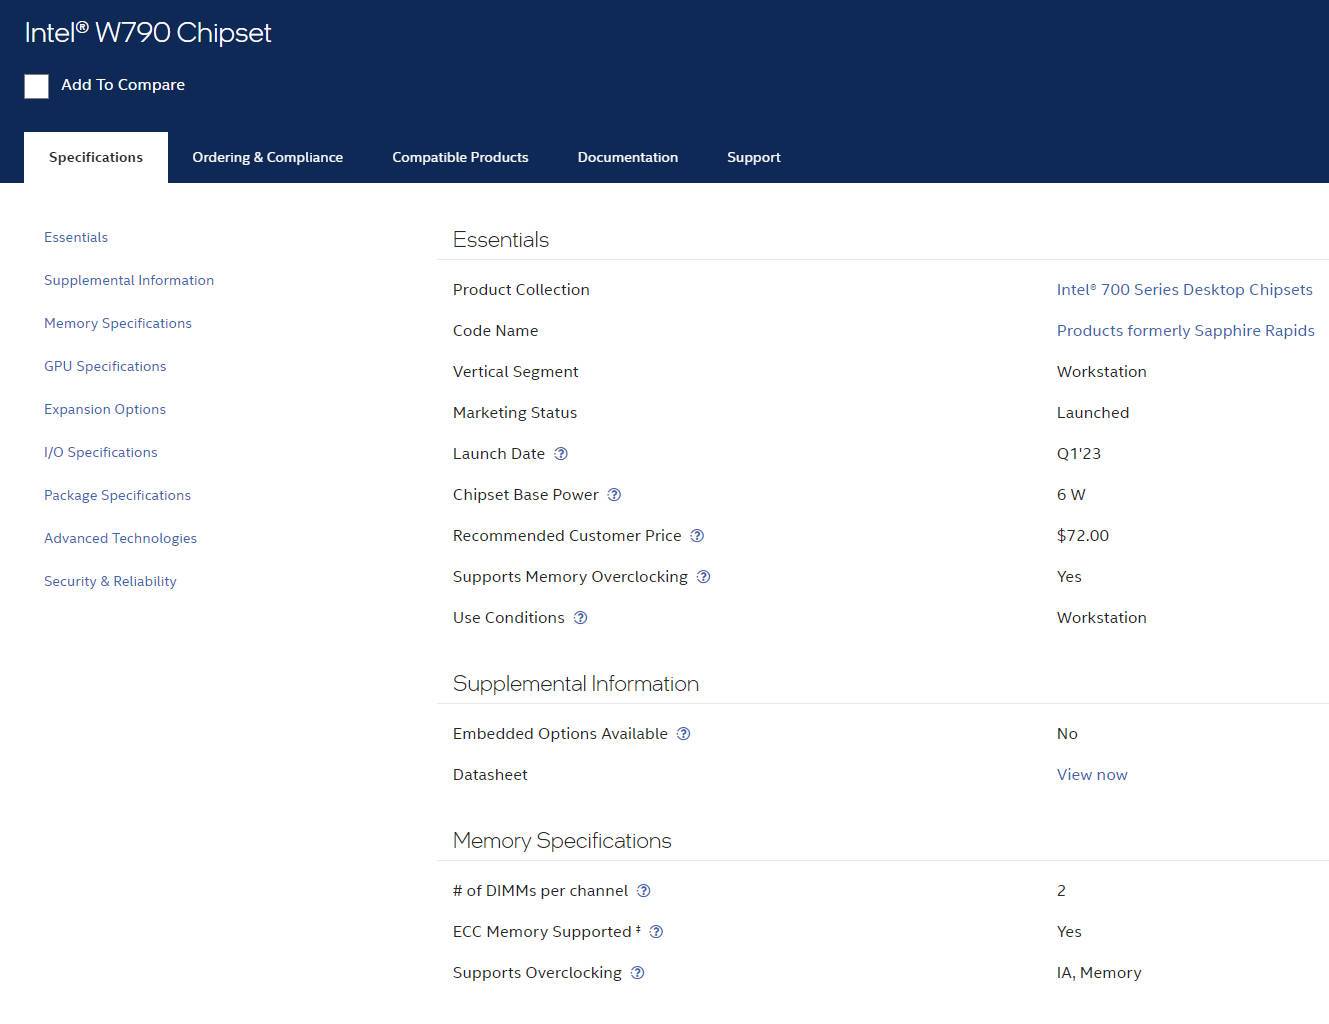
Task: Open Recommended Customer Price info icon
Action: (697, 536)
